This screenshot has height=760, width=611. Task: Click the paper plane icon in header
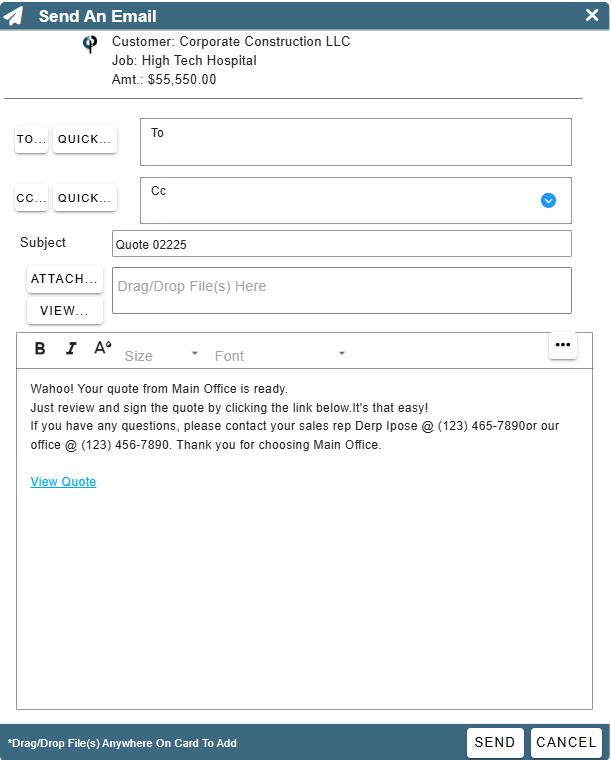(x=14, y=16)
